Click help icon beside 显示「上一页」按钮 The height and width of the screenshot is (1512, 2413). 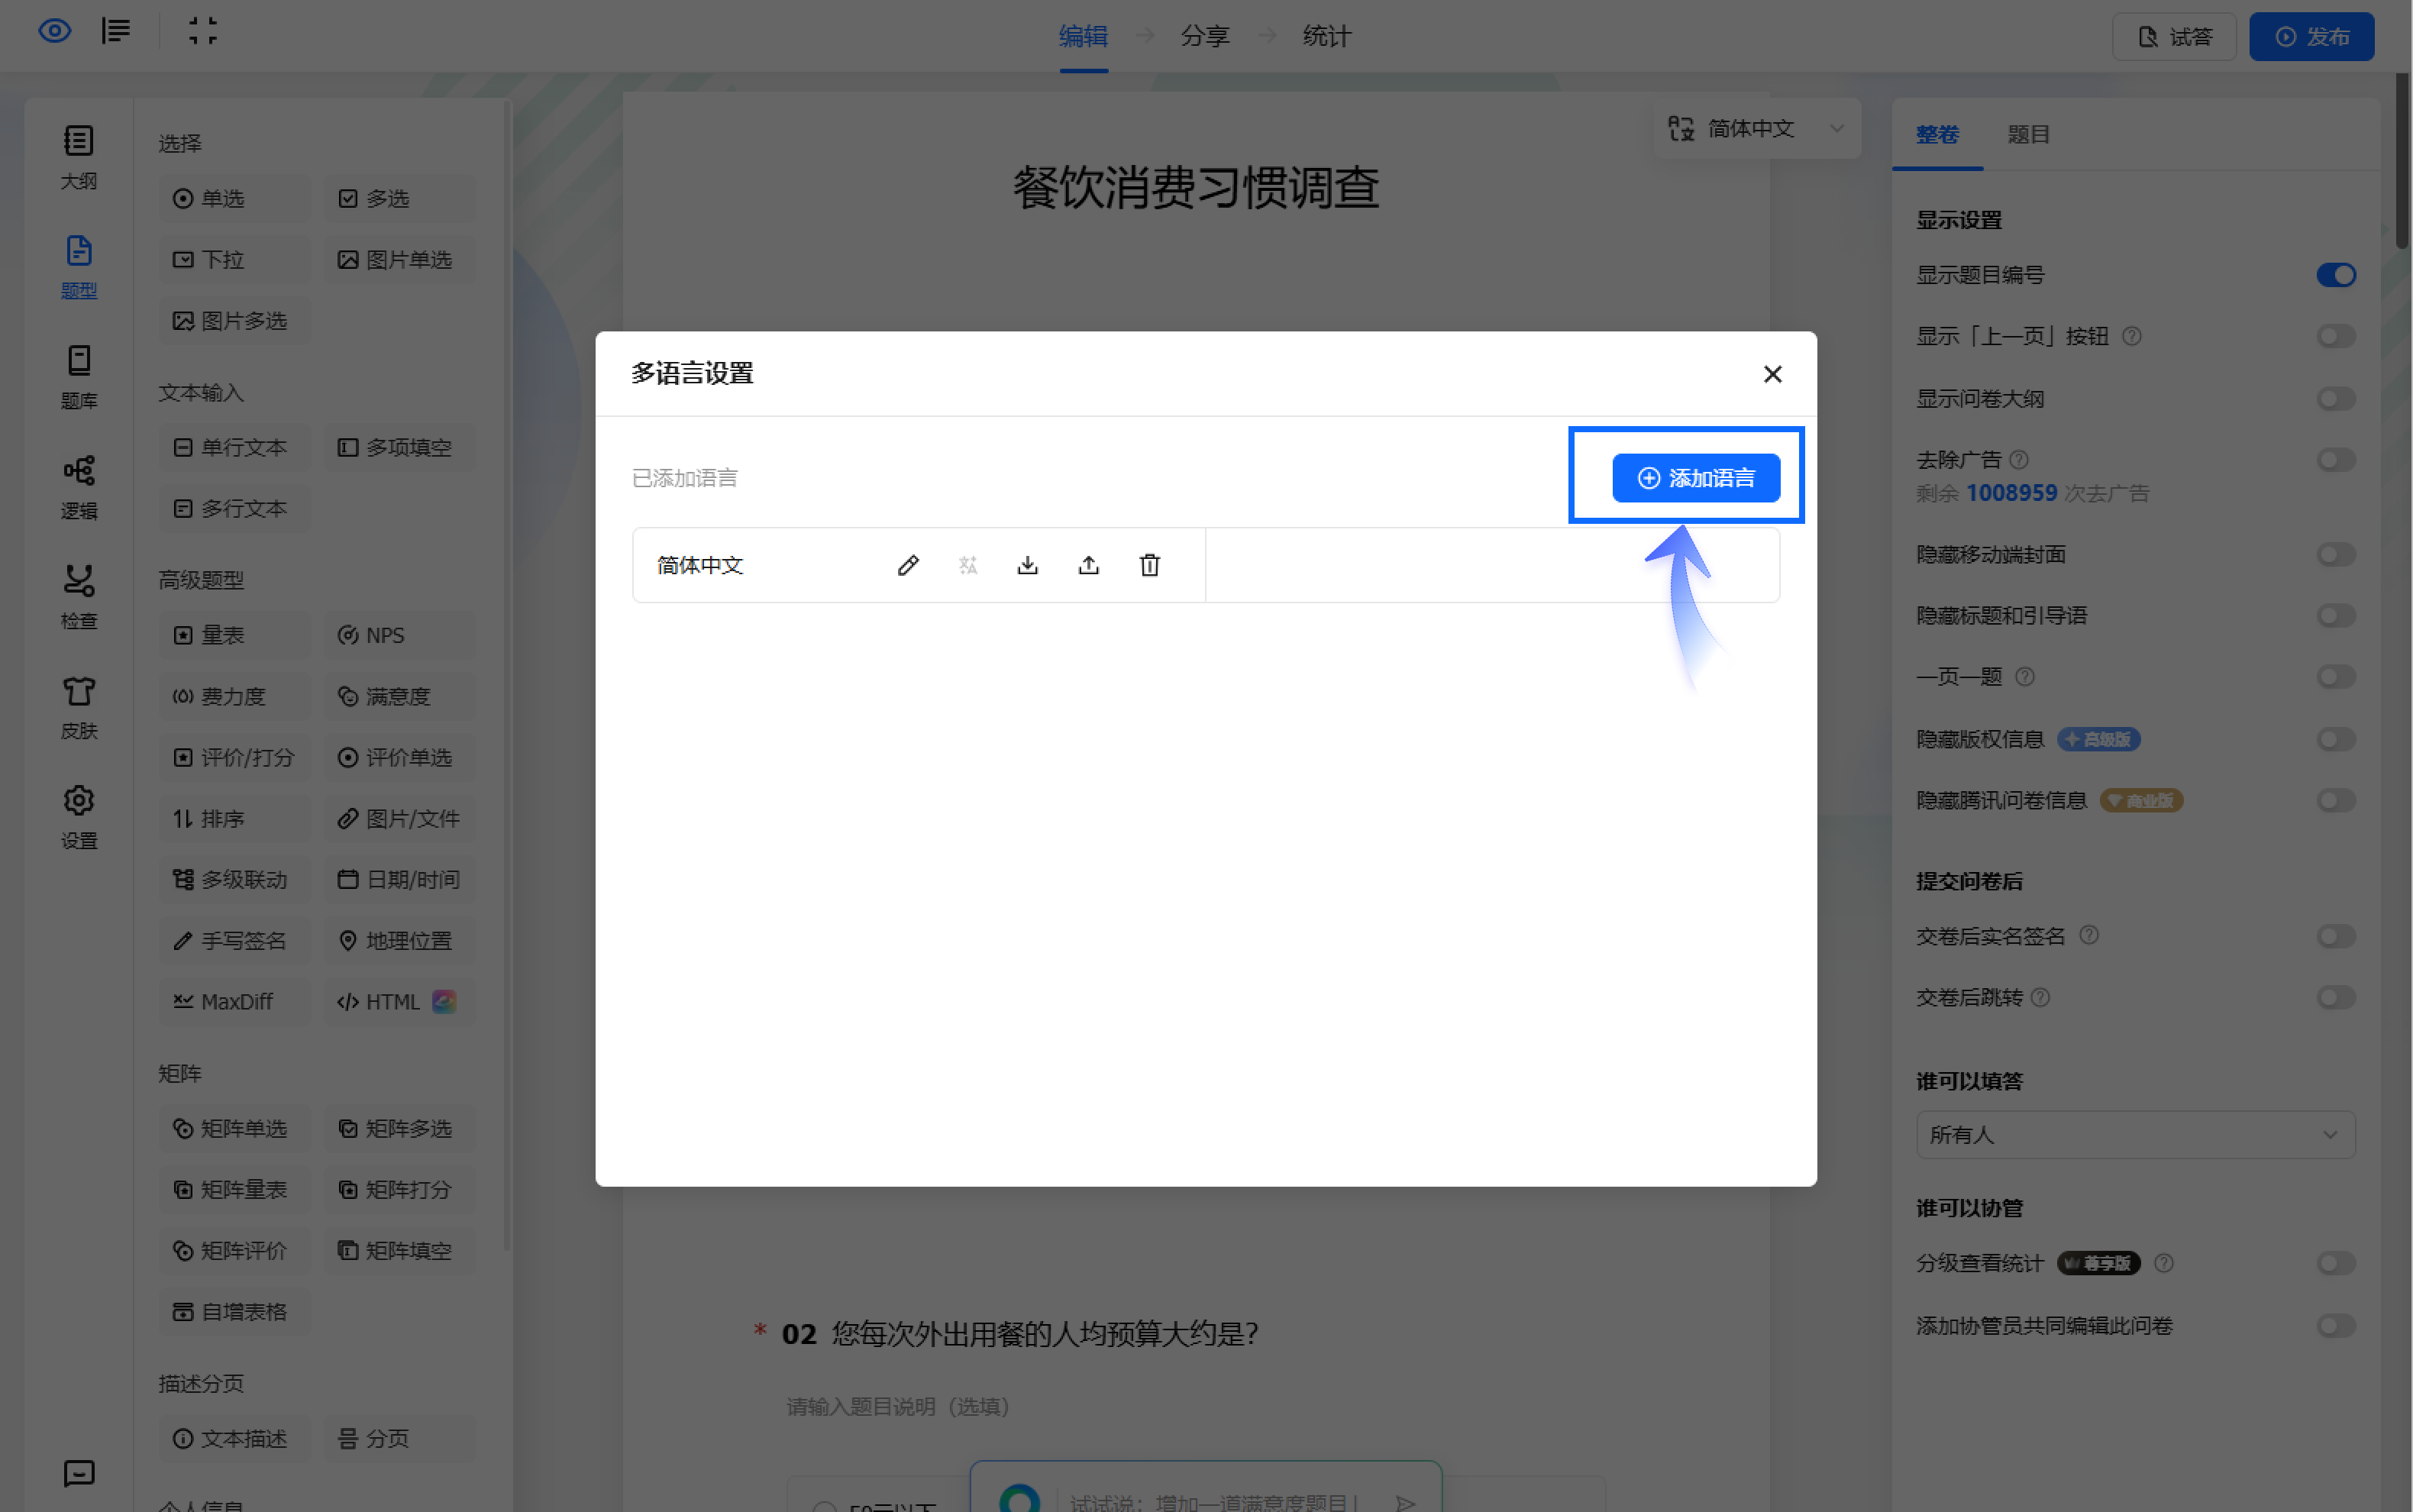(x=2132, y=336)
